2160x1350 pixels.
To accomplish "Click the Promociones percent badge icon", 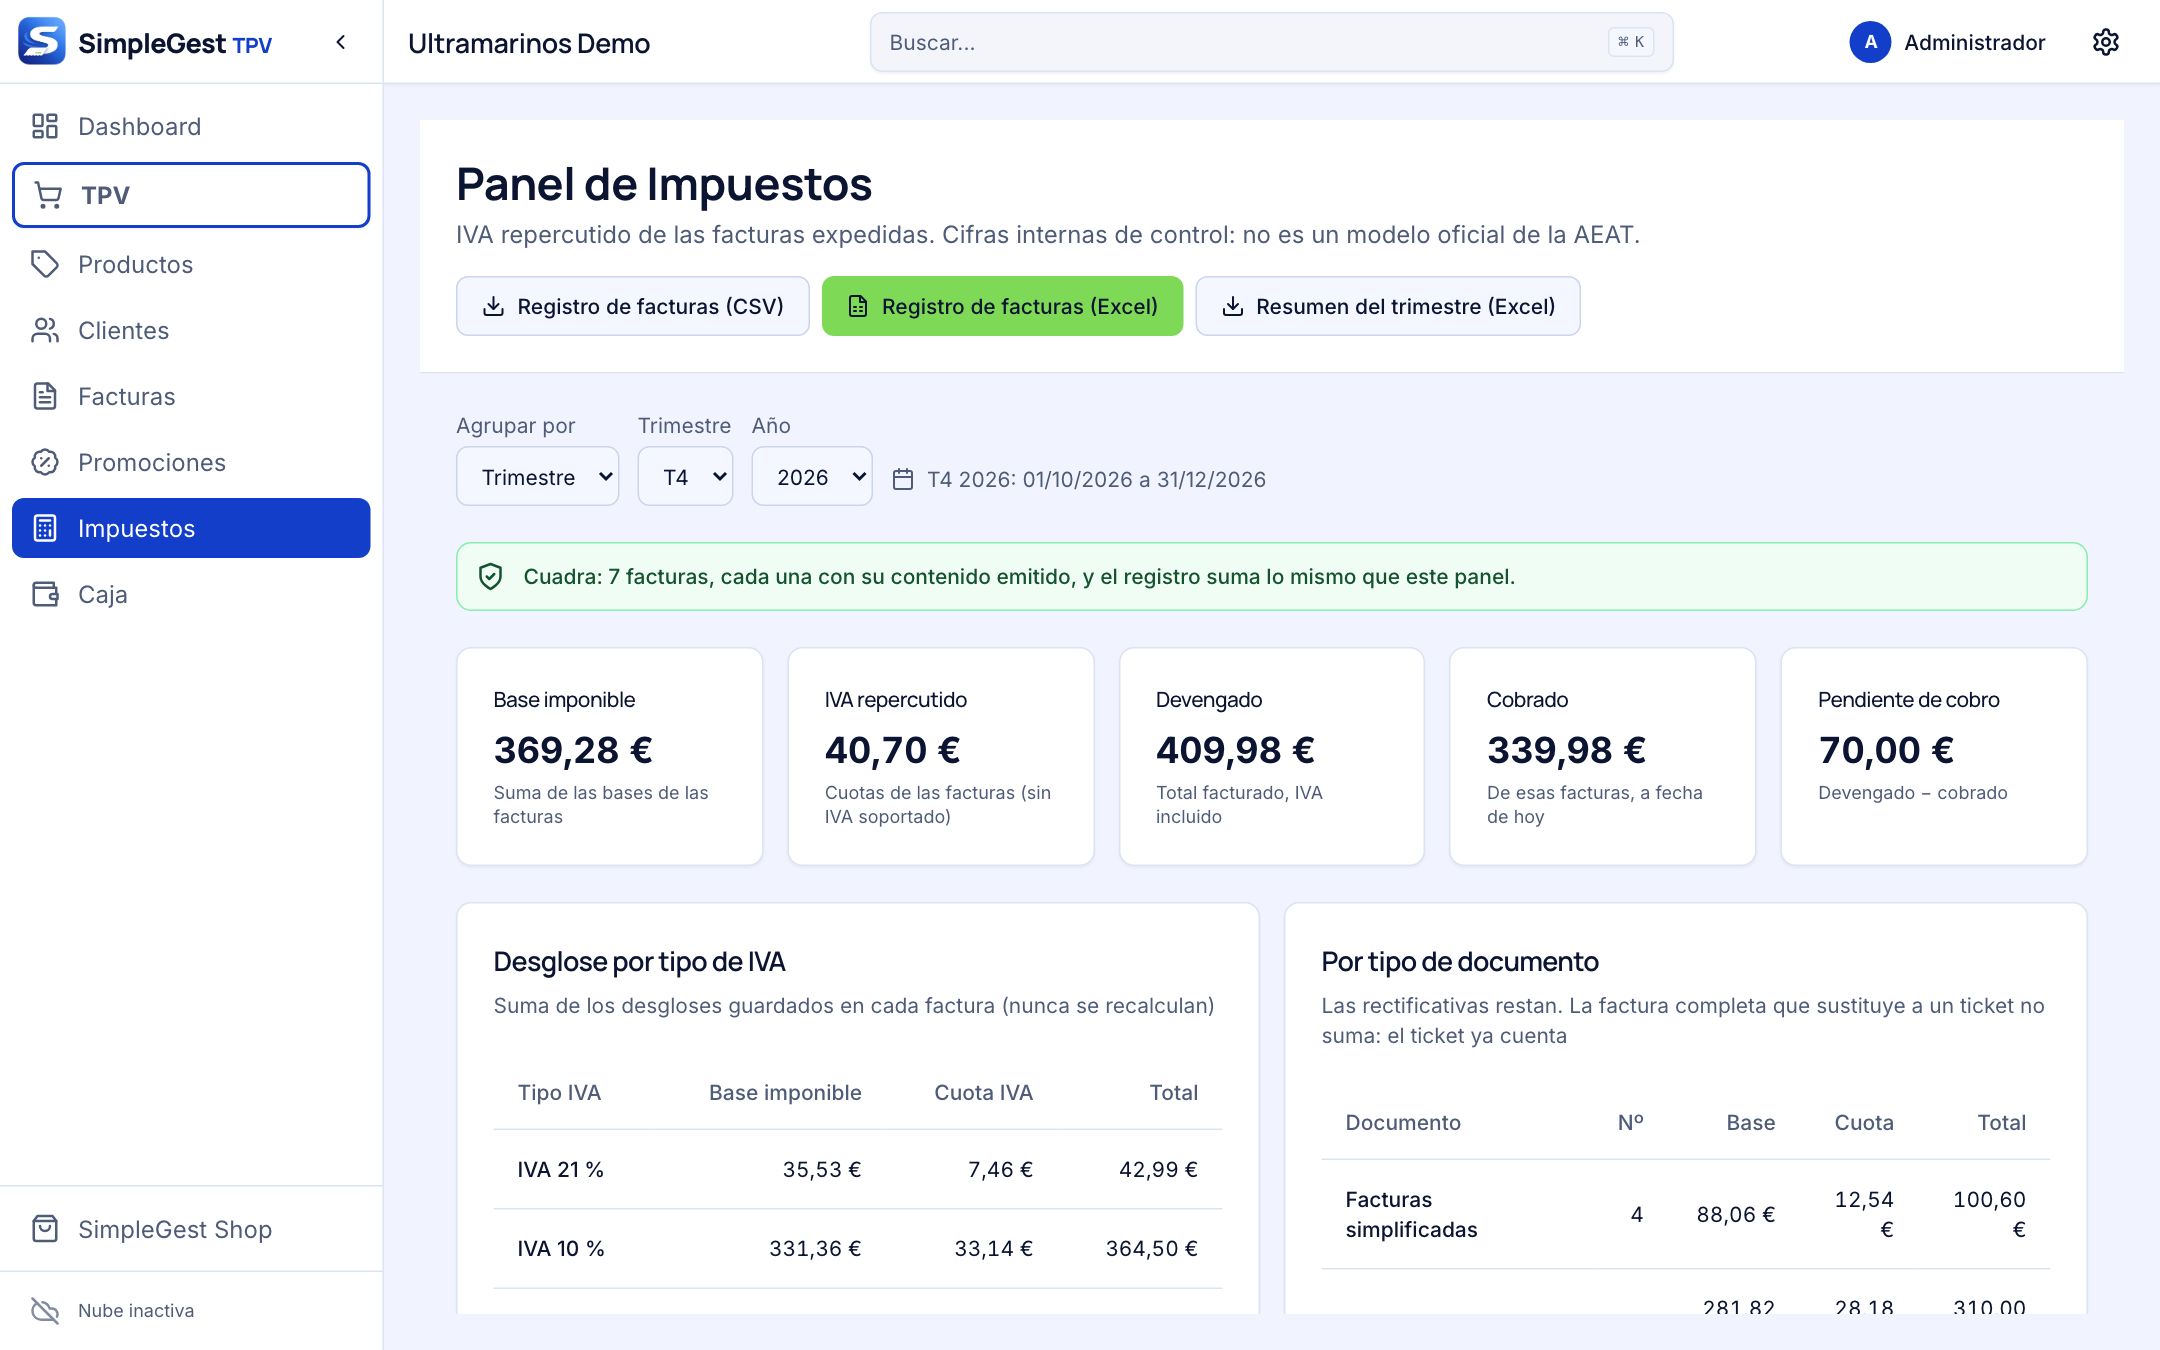I will pyautogui.click(x=45, y=462).
